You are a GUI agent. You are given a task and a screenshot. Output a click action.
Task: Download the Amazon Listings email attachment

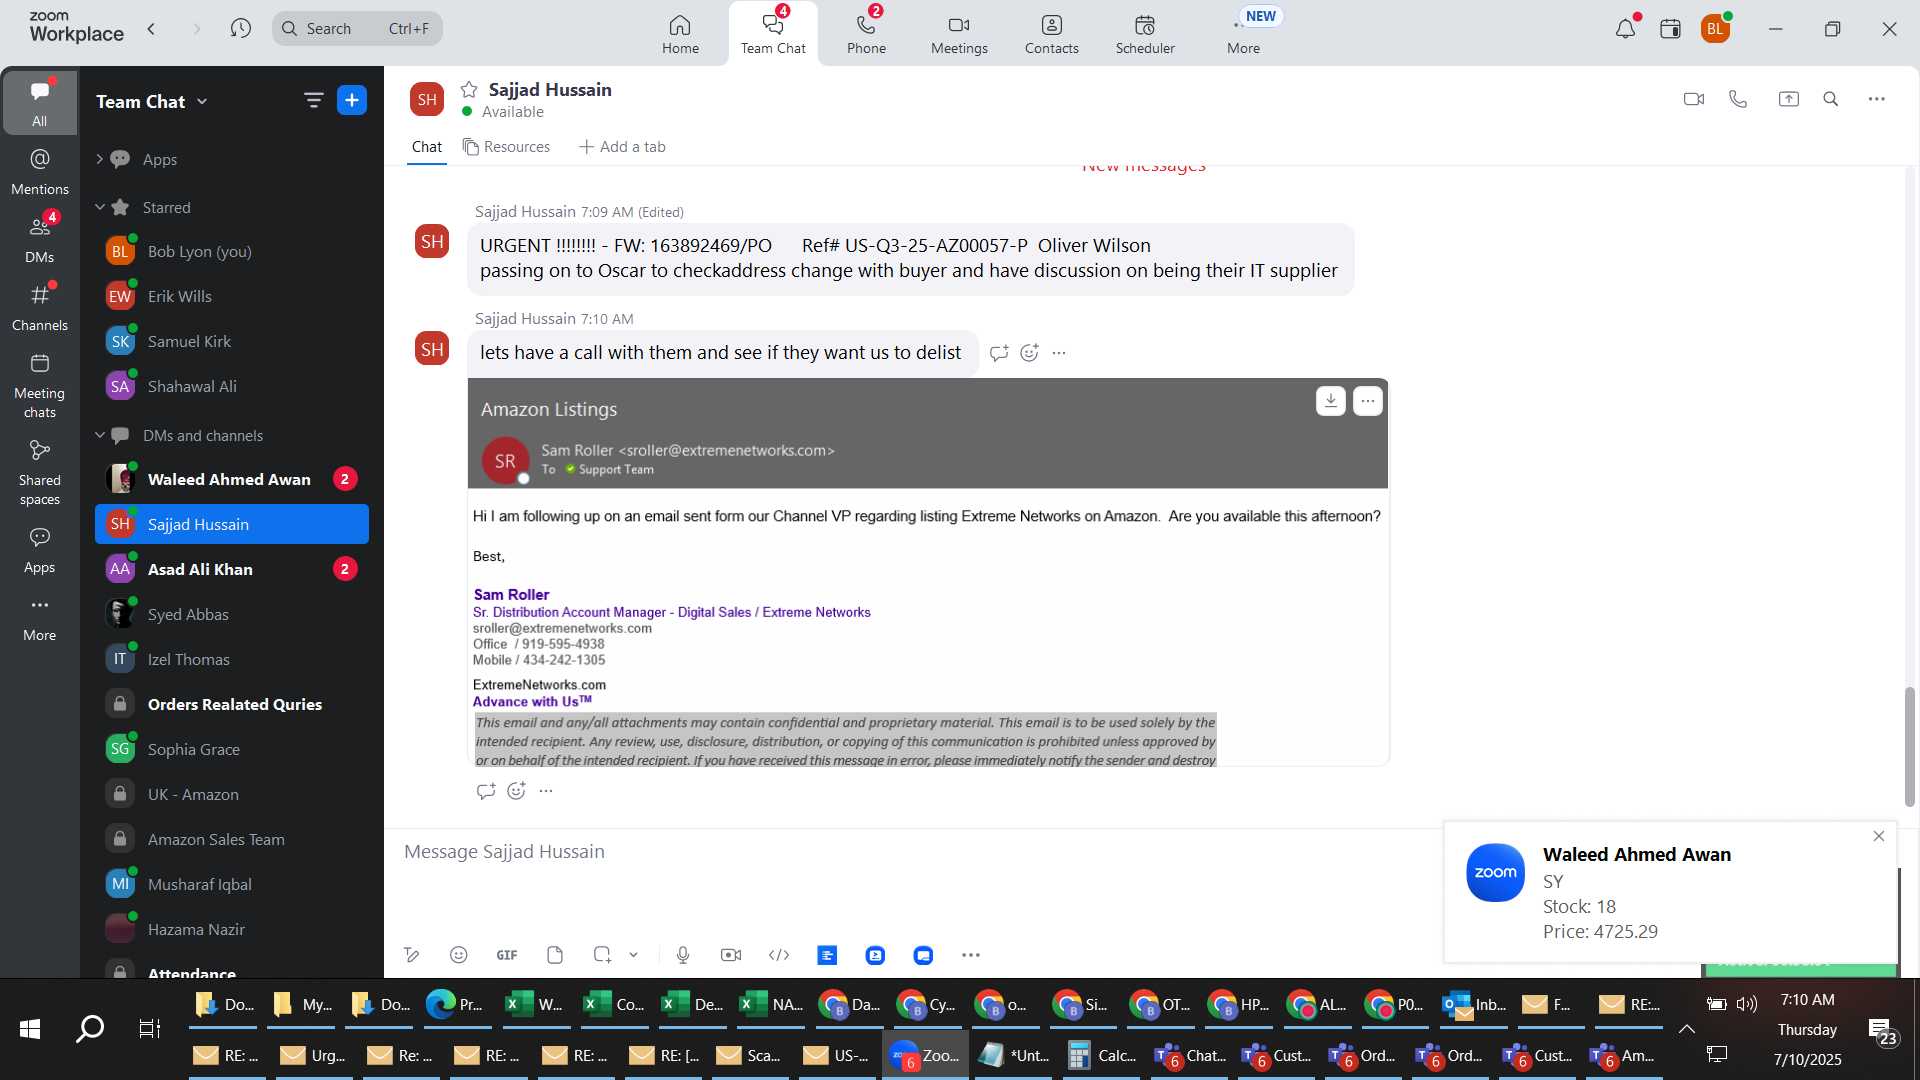click(1330, 401)
